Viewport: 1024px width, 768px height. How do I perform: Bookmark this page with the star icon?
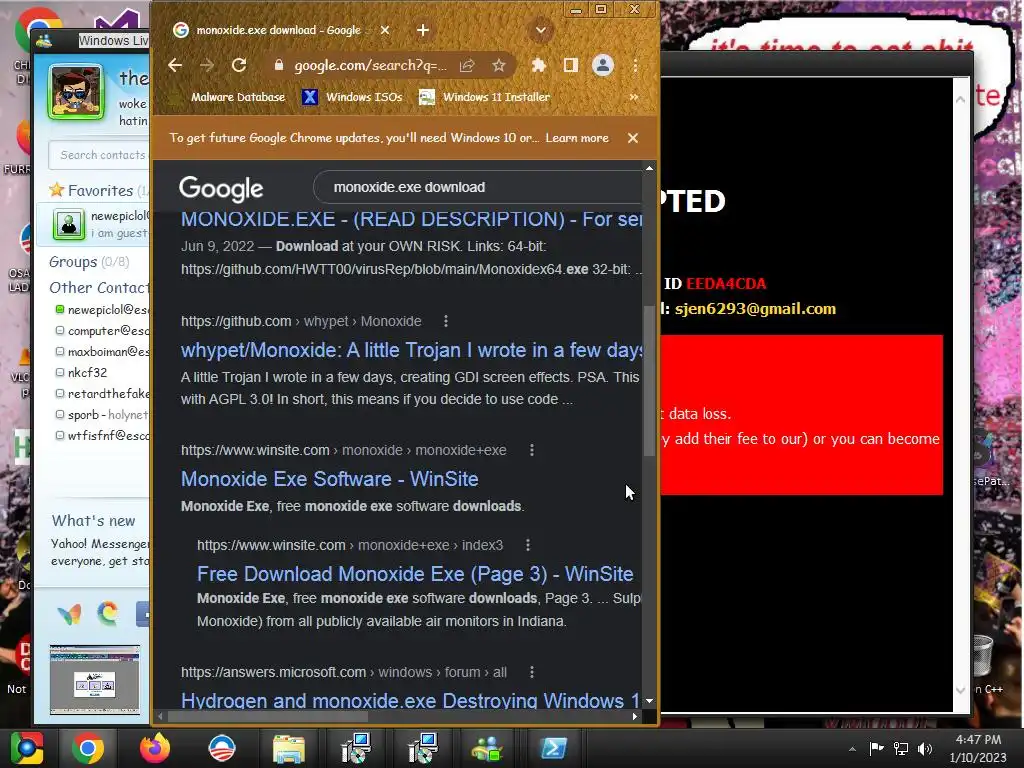click(x=499, y=65)
